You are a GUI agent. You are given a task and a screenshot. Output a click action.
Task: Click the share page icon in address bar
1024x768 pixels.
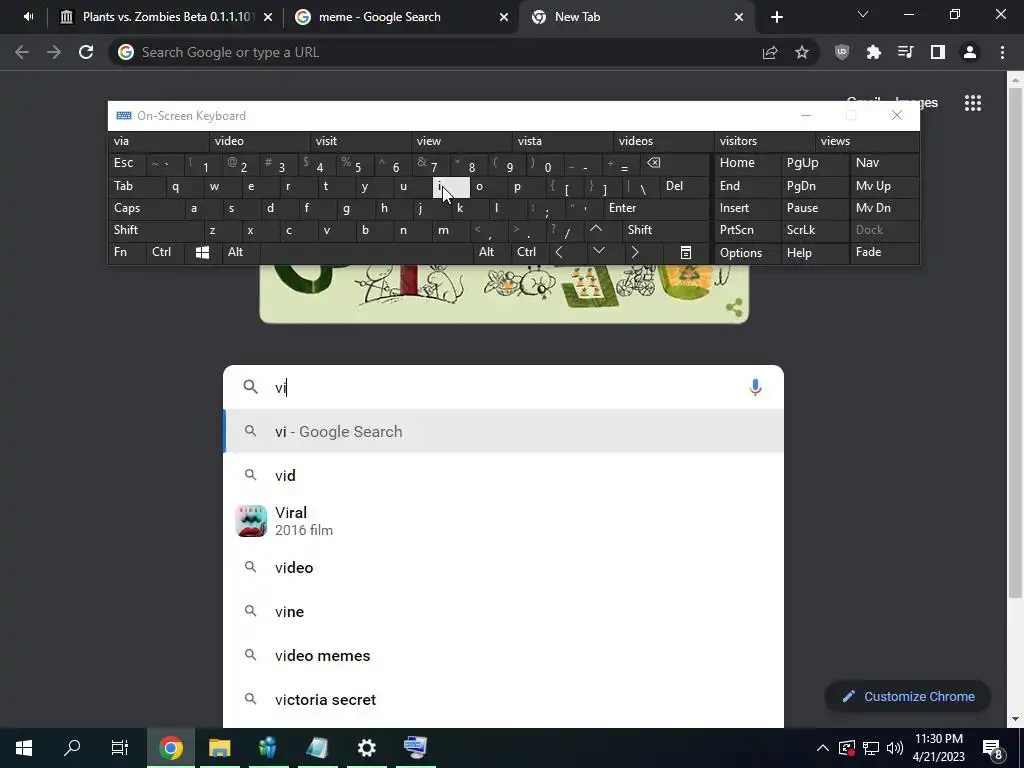(770, 52)
